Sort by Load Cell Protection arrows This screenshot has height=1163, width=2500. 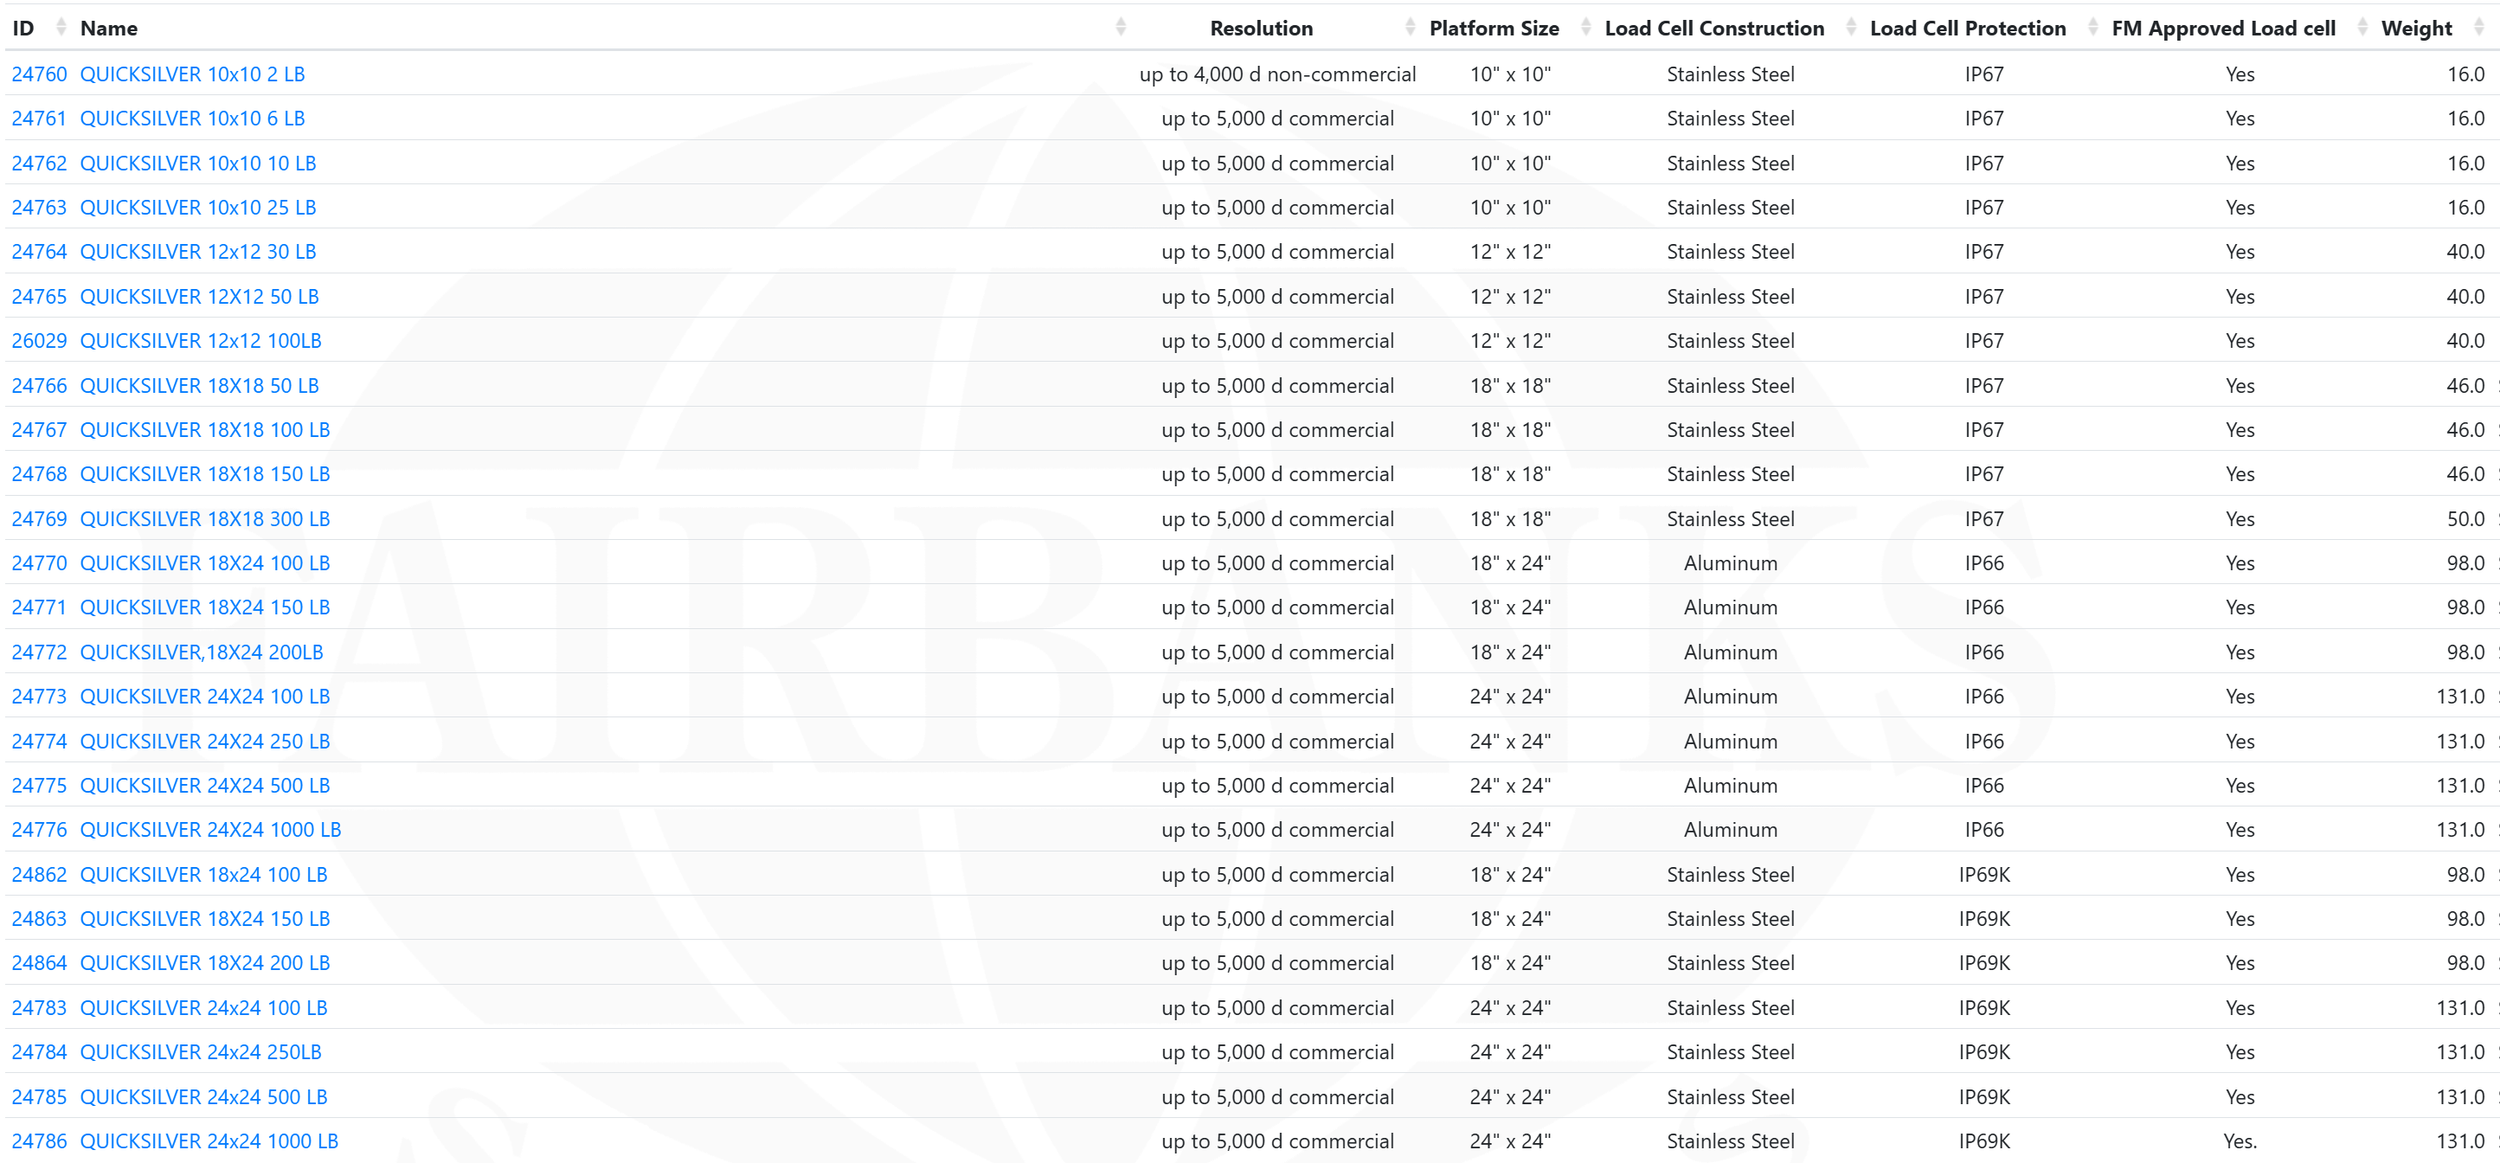[2092, 28]
